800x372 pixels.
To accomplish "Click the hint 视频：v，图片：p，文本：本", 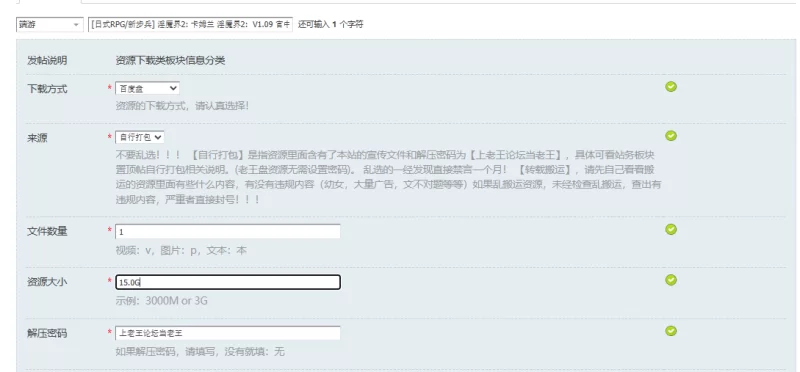I will (x=181, y=251).
